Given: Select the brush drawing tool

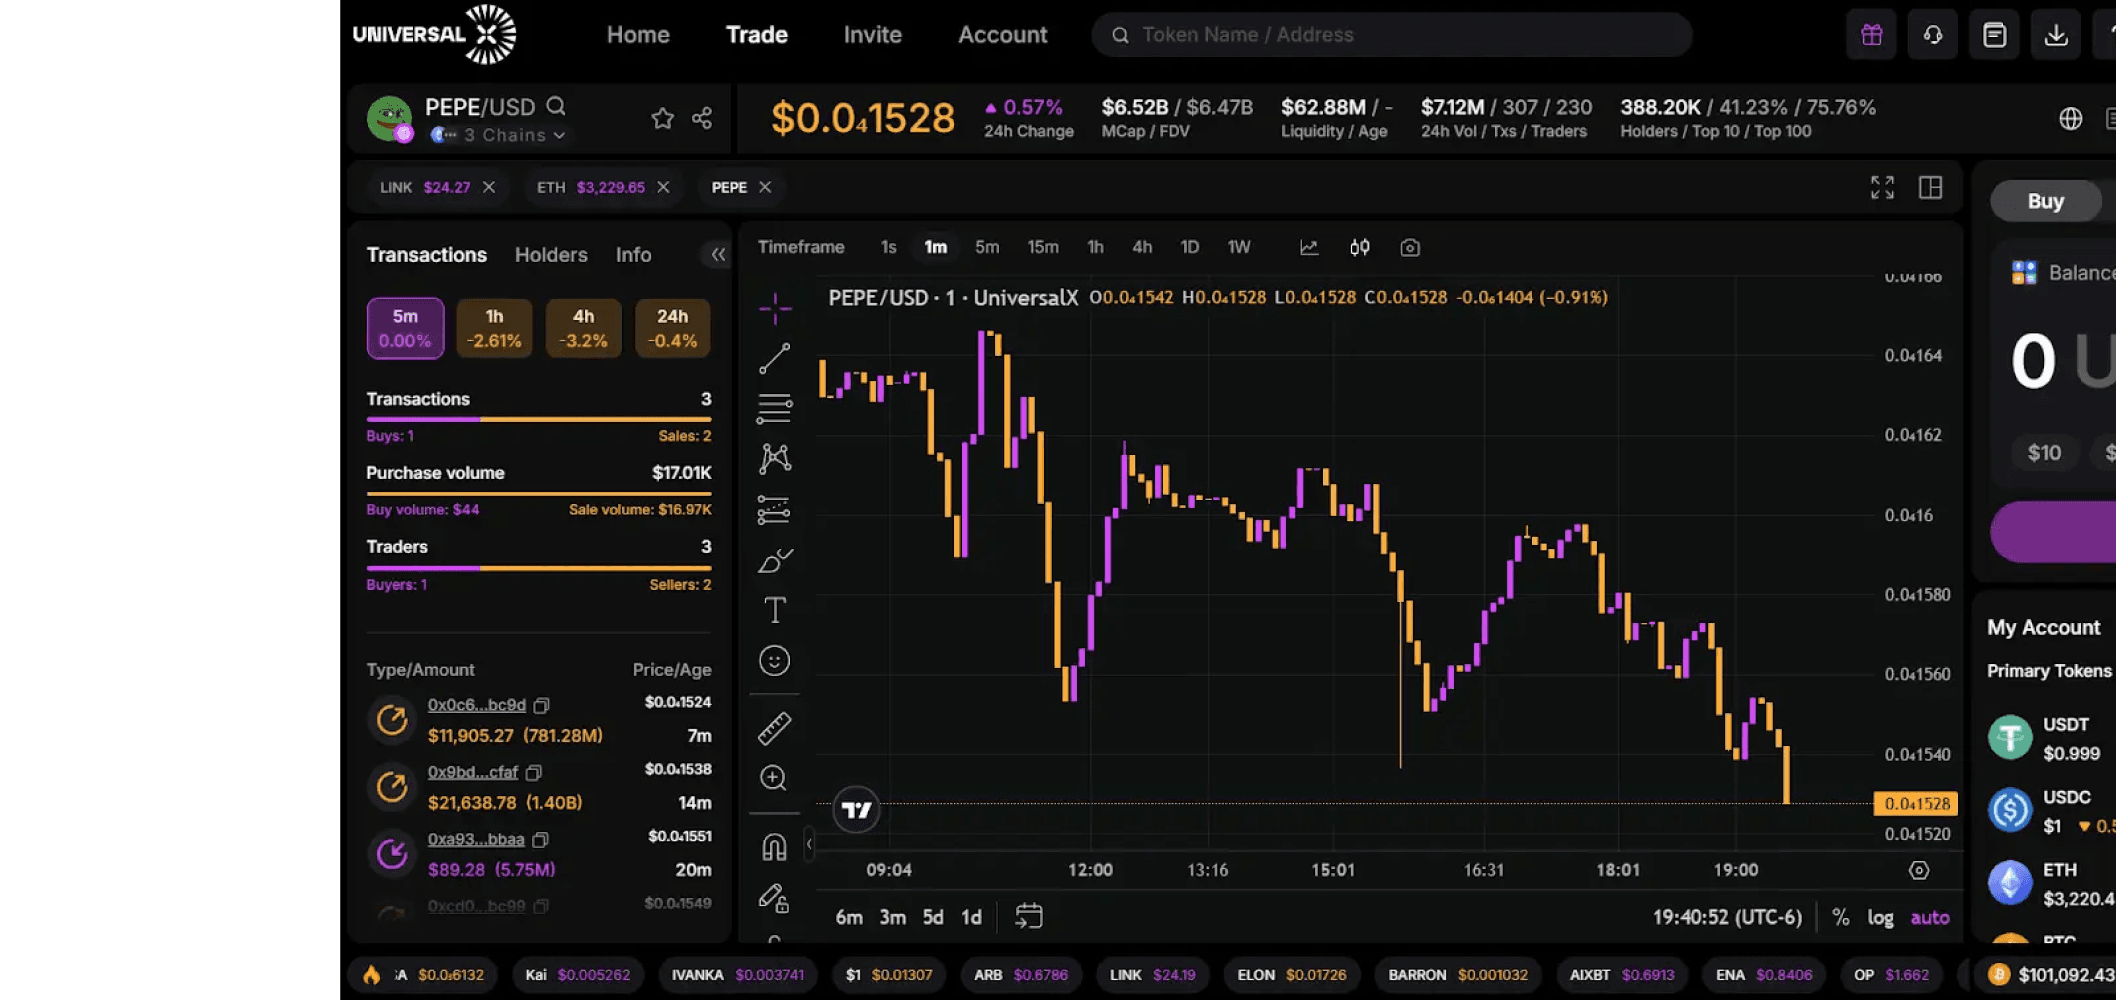Looking at the screenshot, I should pos(775,559).
